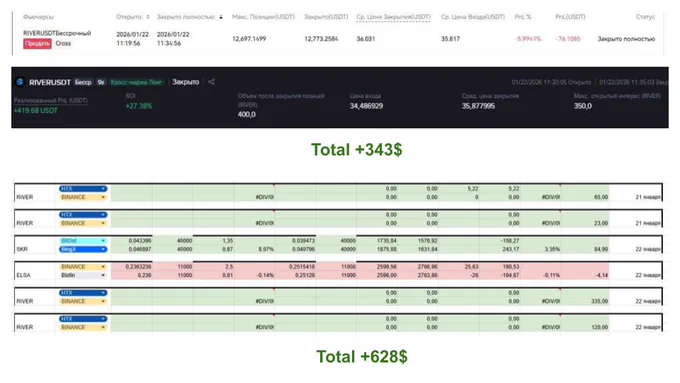
Task: Click the -4,14 result cell
Action: [x=601, y=275]
